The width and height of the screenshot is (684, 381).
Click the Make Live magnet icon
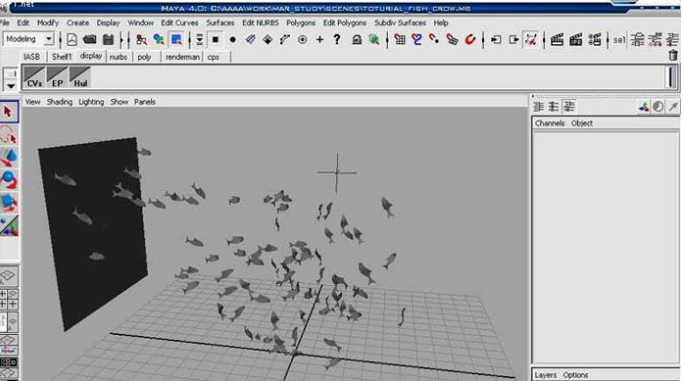point(470,40)
